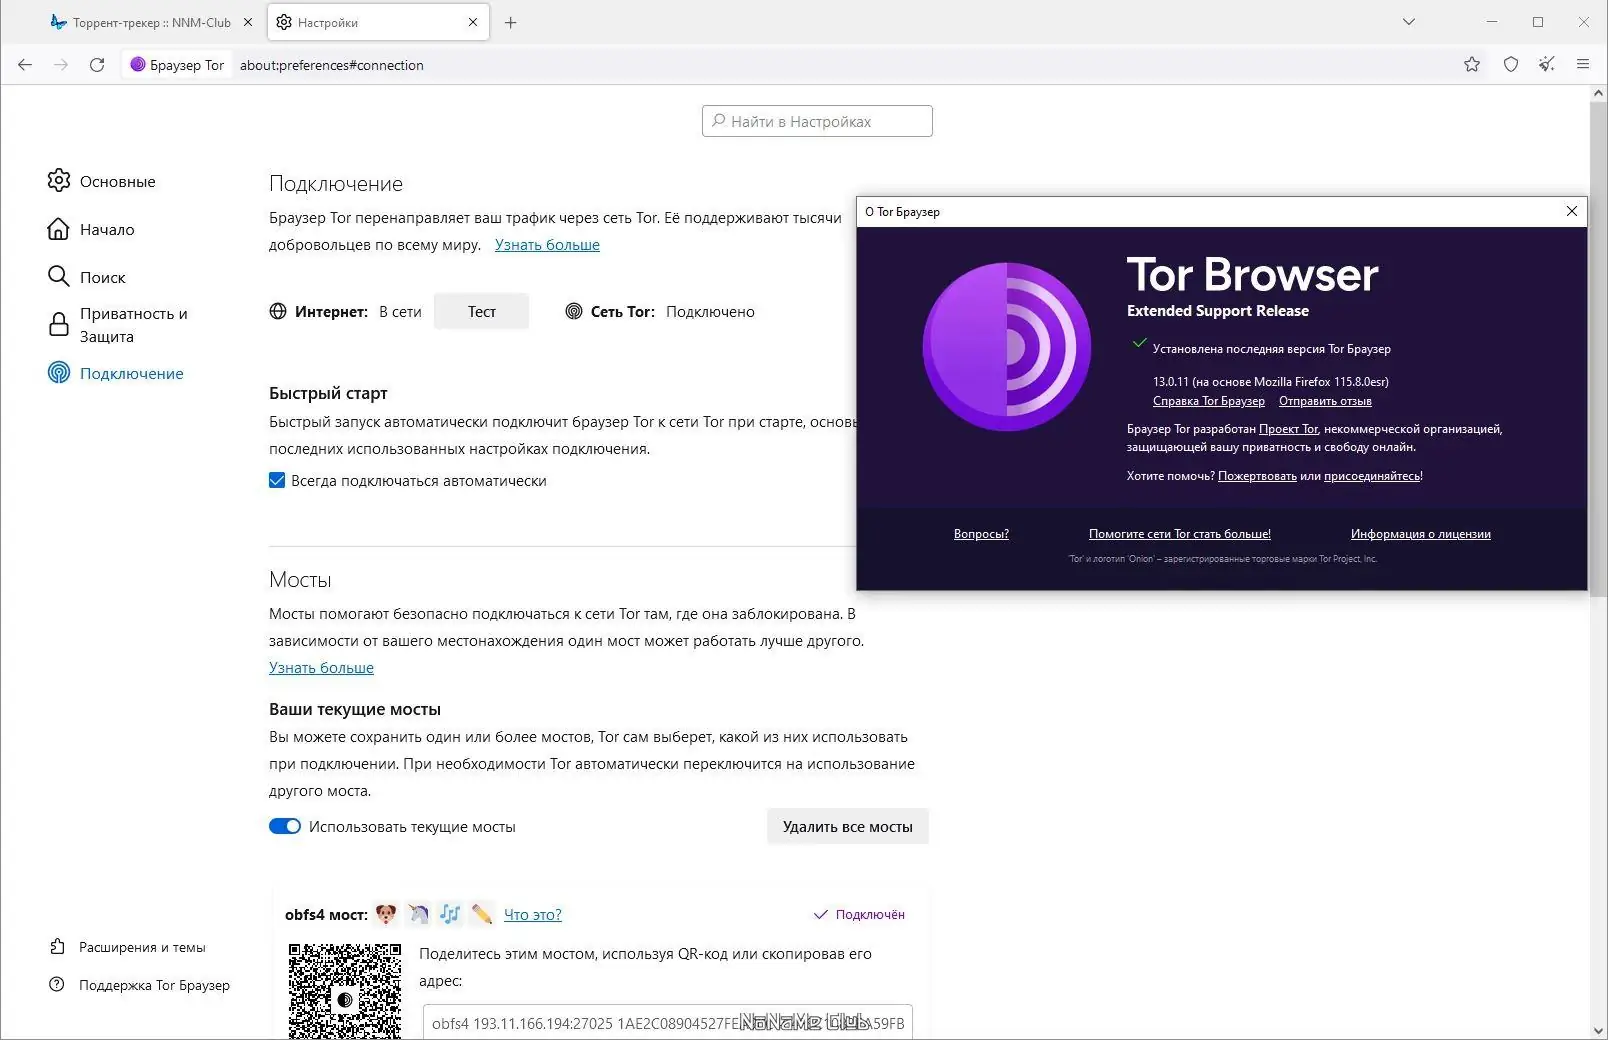Click the pencil emoji of the bridge
1608x1040 pixels.
[482, 914]
